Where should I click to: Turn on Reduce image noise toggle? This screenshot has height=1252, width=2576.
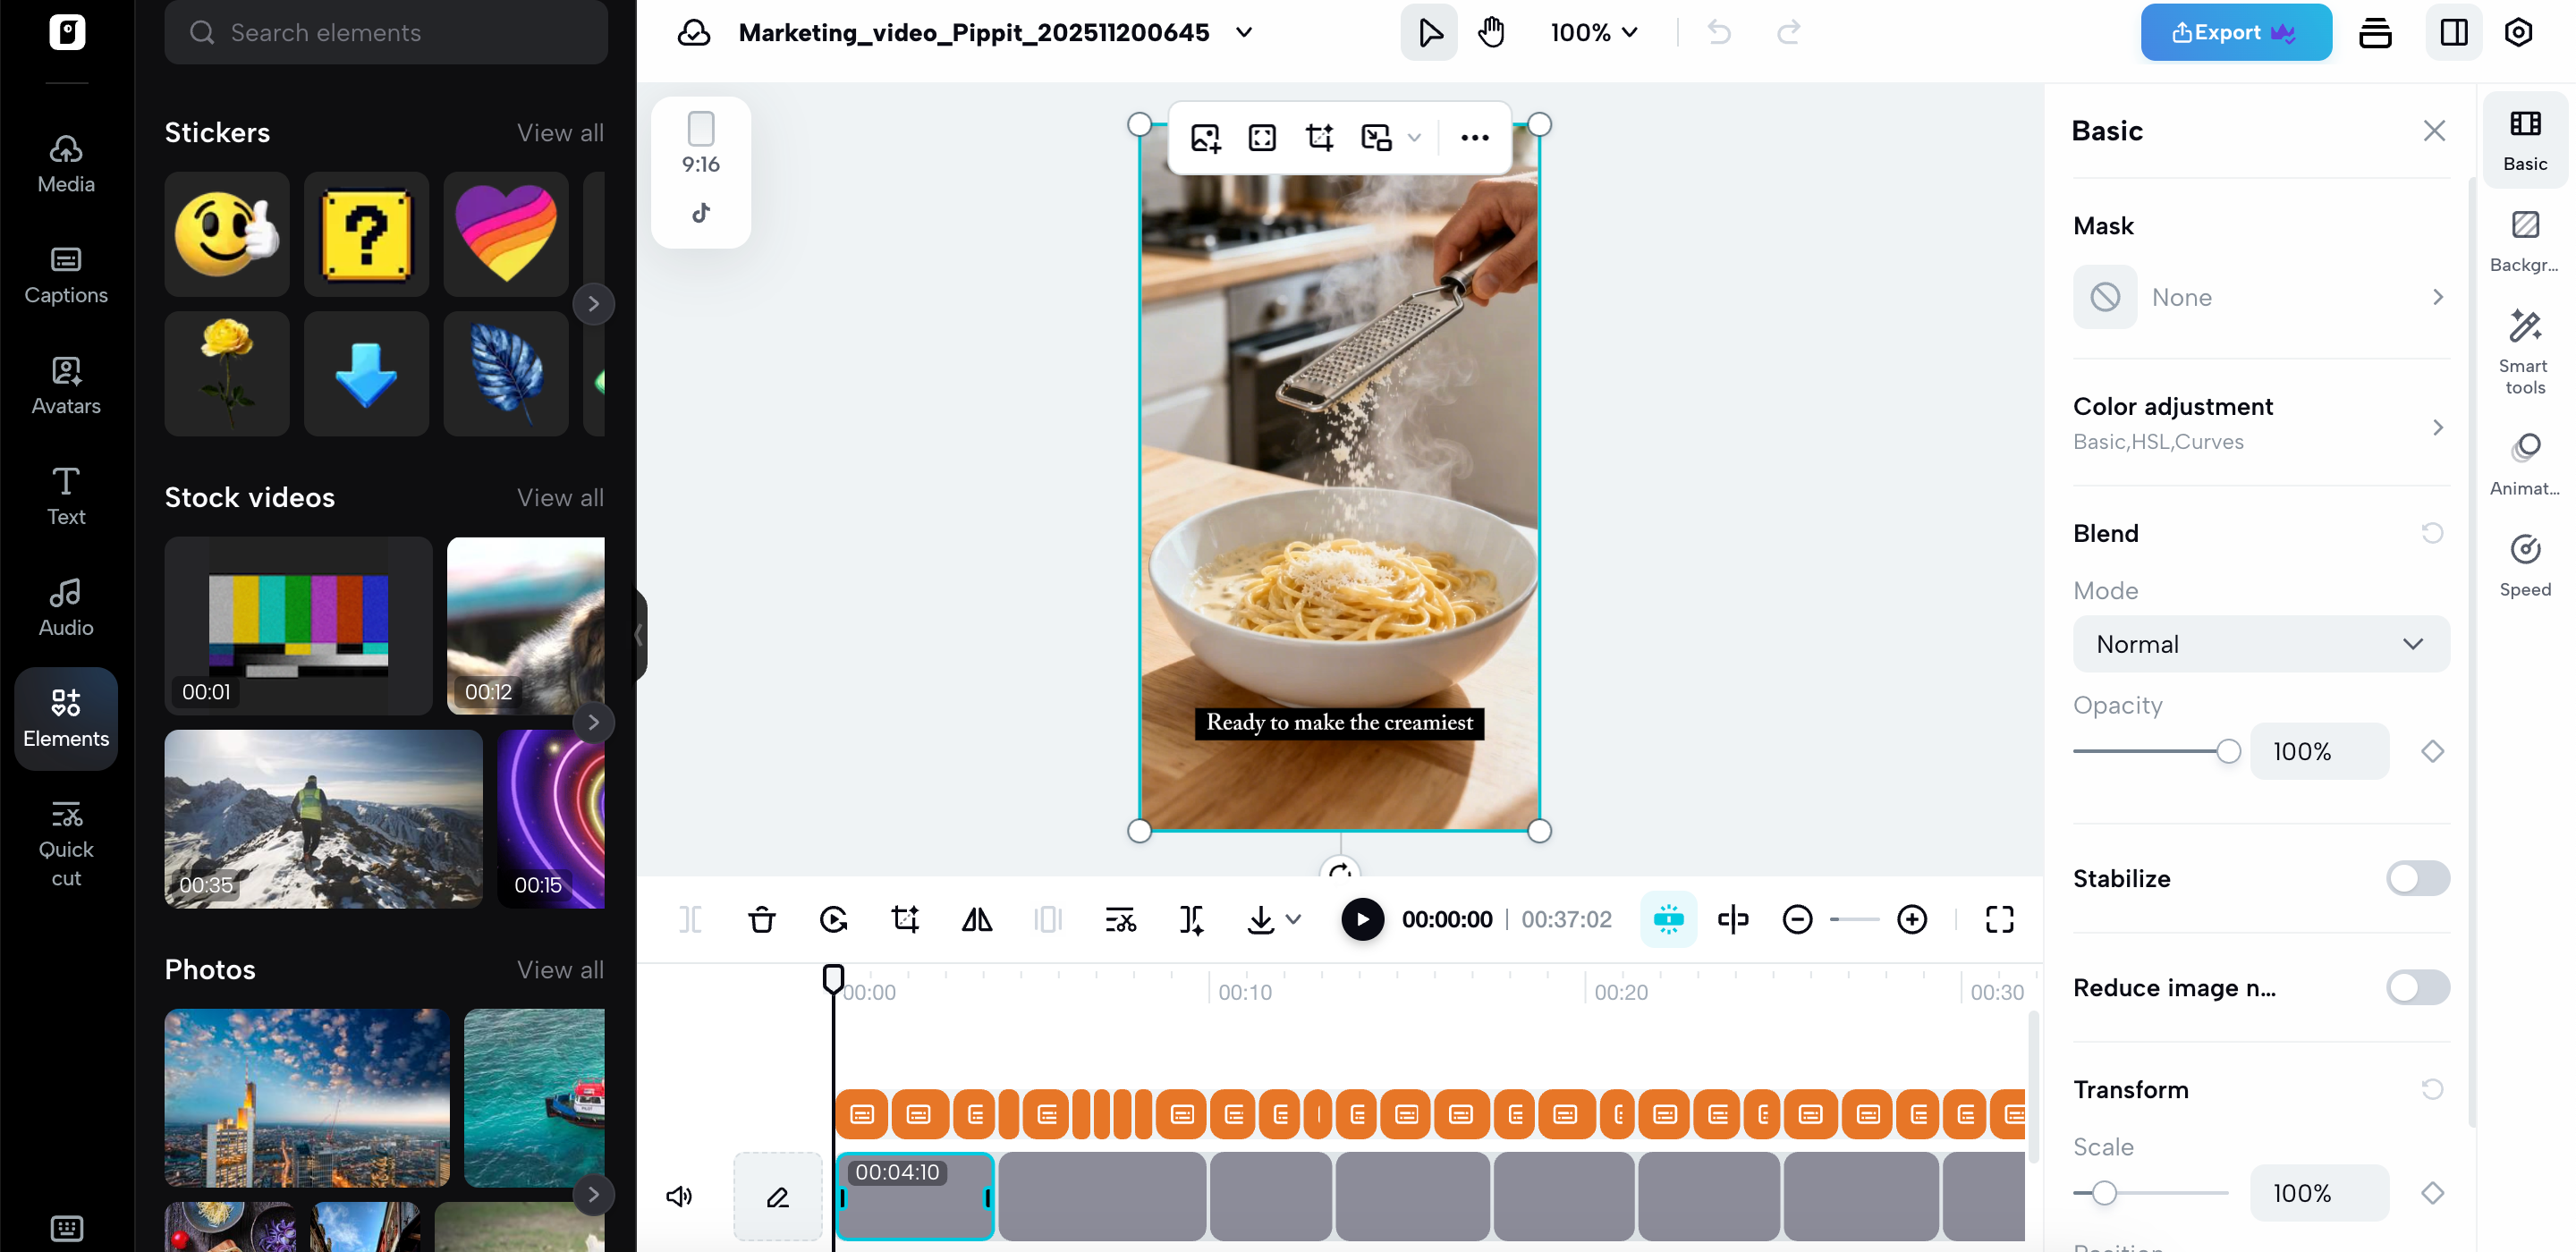click(x=2417, y=988)
